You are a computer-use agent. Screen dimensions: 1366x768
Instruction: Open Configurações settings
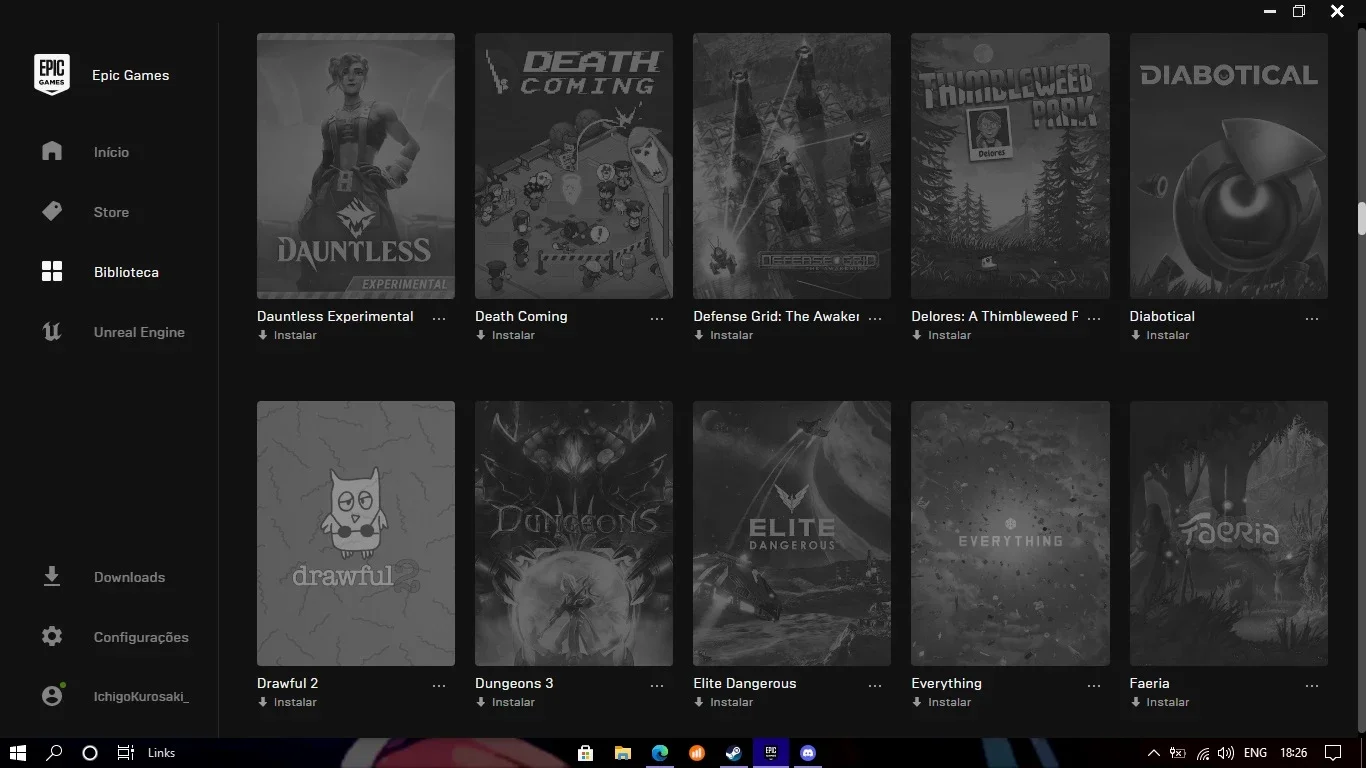pos(141,637)
